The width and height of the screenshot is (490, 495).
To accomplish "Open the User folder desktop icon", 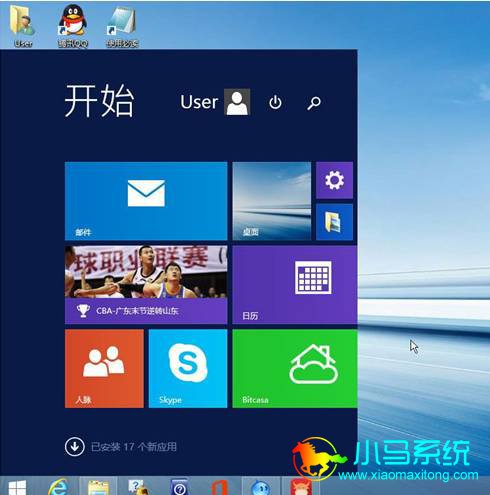I will coord(22,26).
